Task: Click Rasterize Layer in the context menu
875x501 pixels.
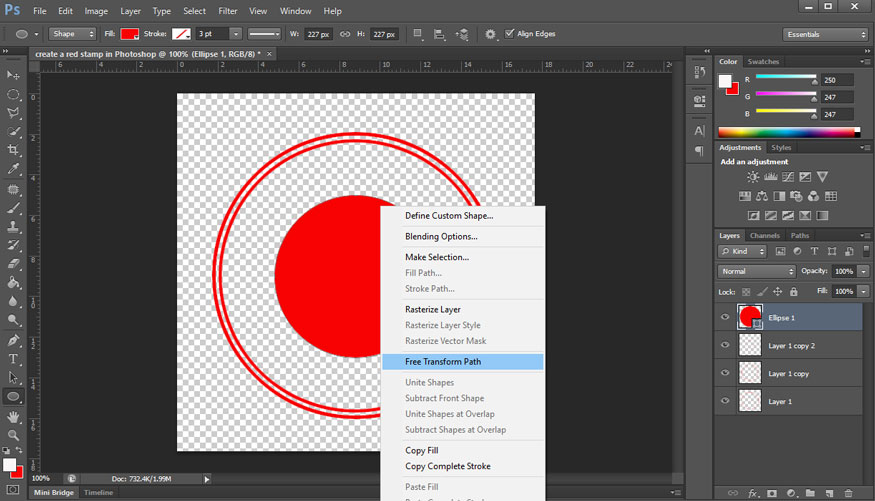Action: pyautogui.click(x=433, y=309)
